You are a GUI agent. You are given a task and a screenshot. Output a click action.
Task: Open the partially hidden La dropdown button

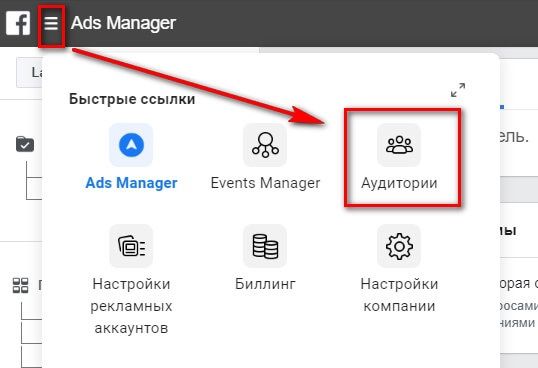click(29, 72)
